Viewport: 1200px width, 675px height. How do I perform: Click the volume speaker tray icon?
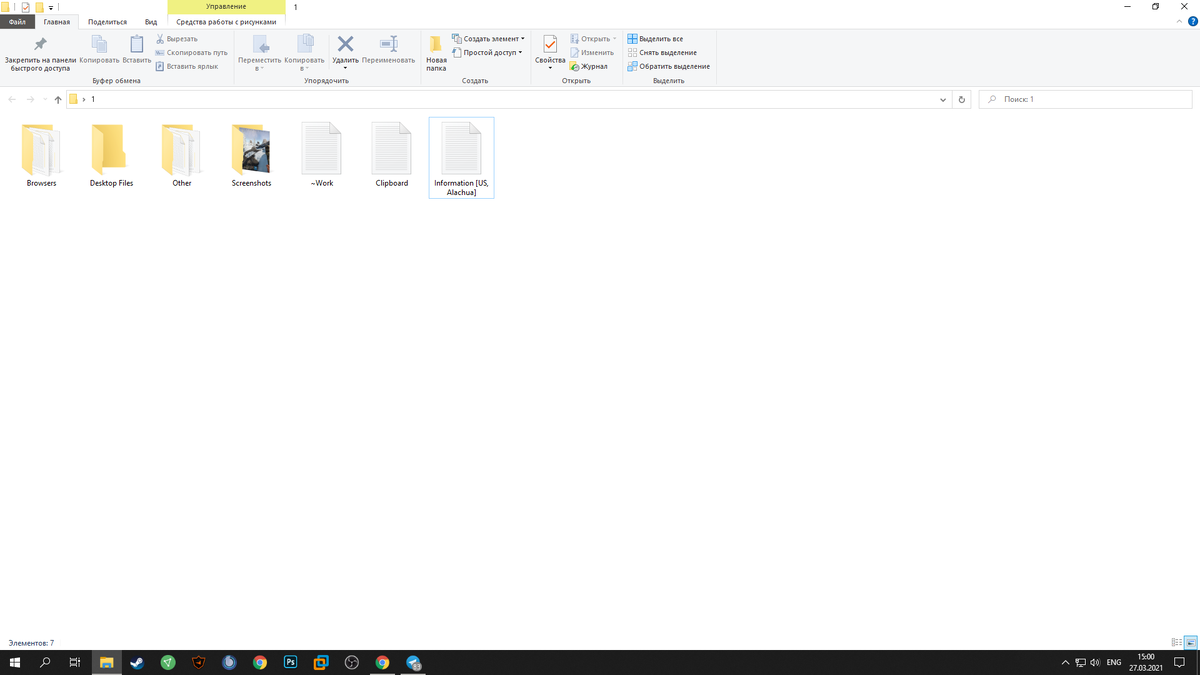tap(1095, 662)
